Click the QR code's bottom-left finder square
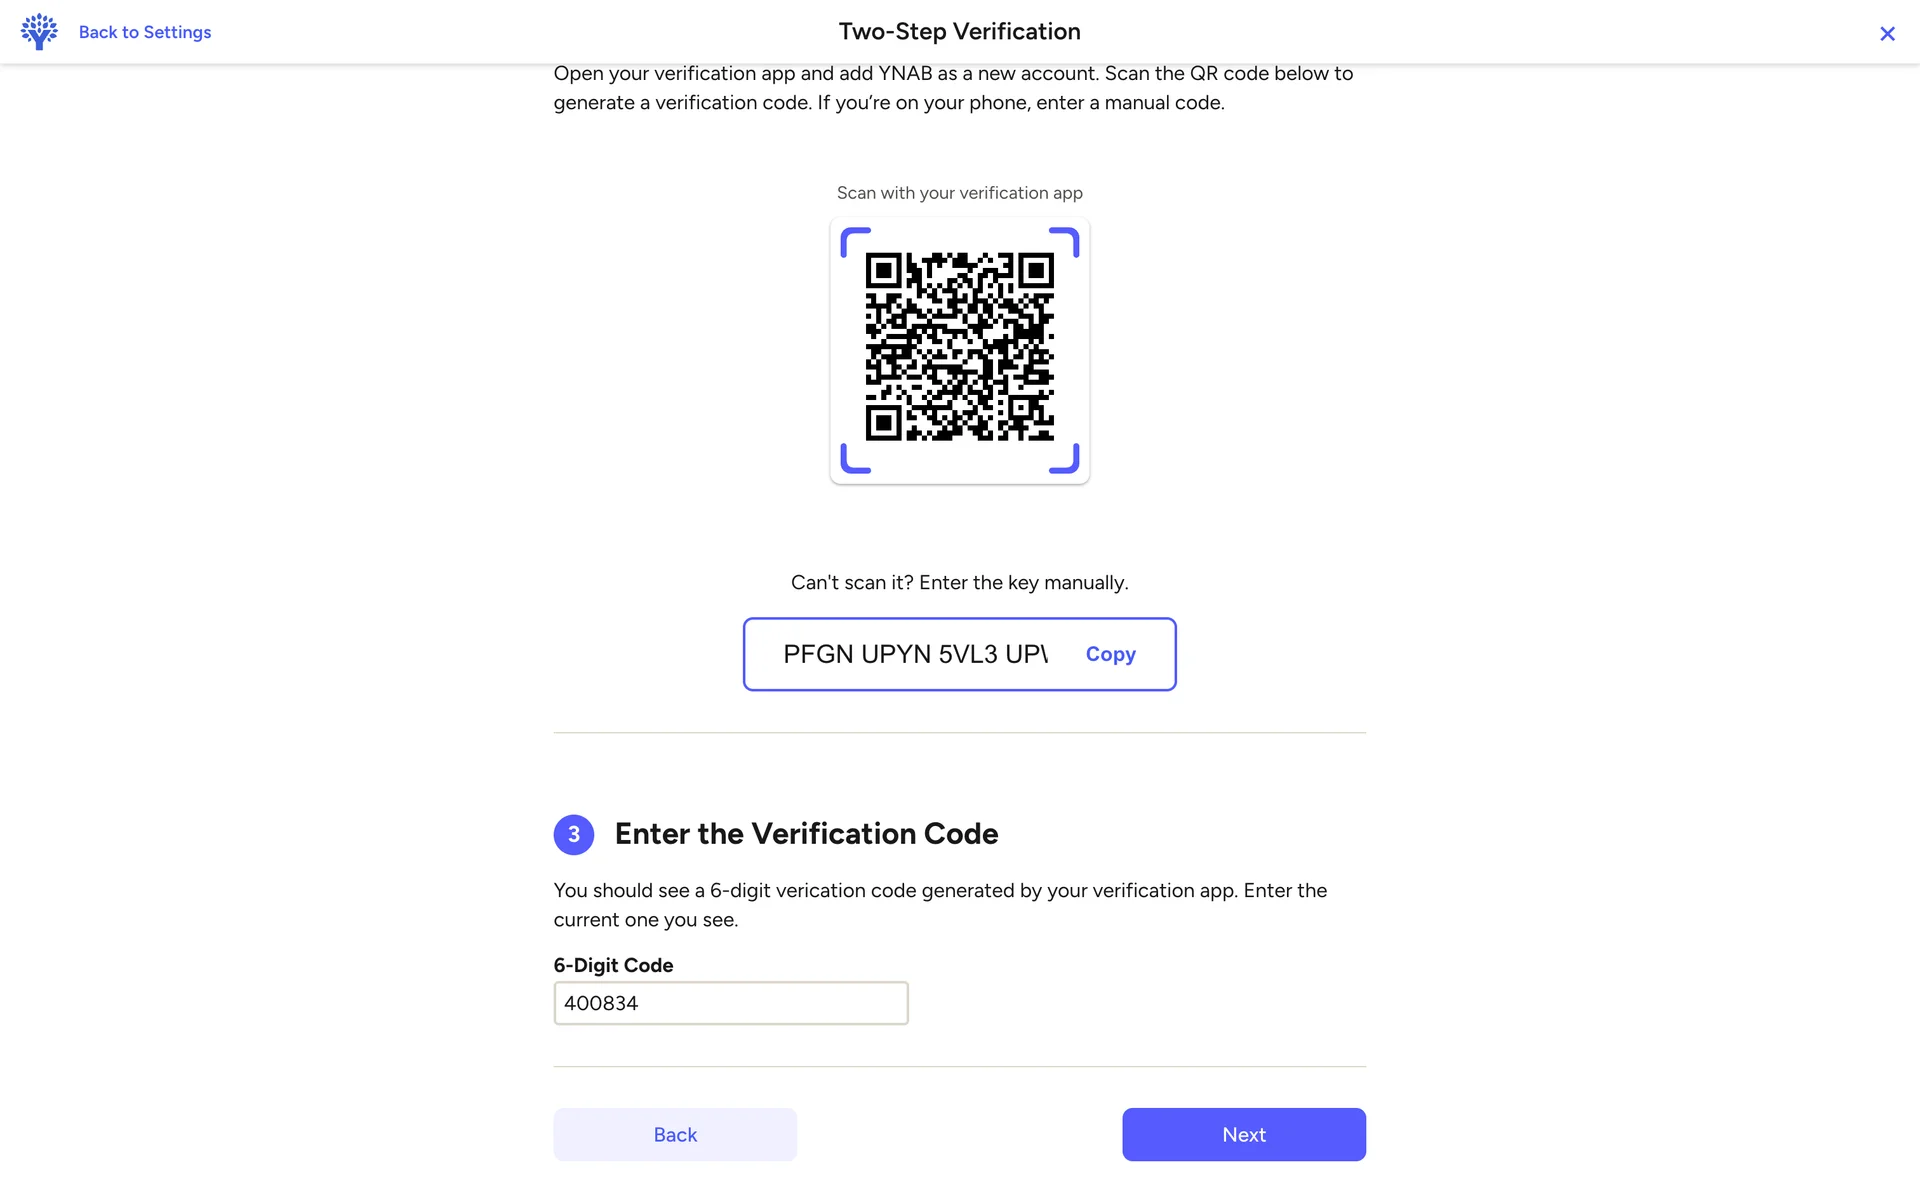Viewport: 1920px width, 1200px height. click(884, 423)
